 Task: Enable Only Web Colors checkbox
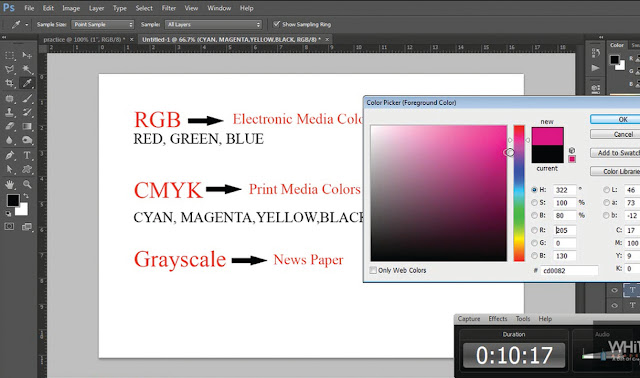[x=373, y=270]
